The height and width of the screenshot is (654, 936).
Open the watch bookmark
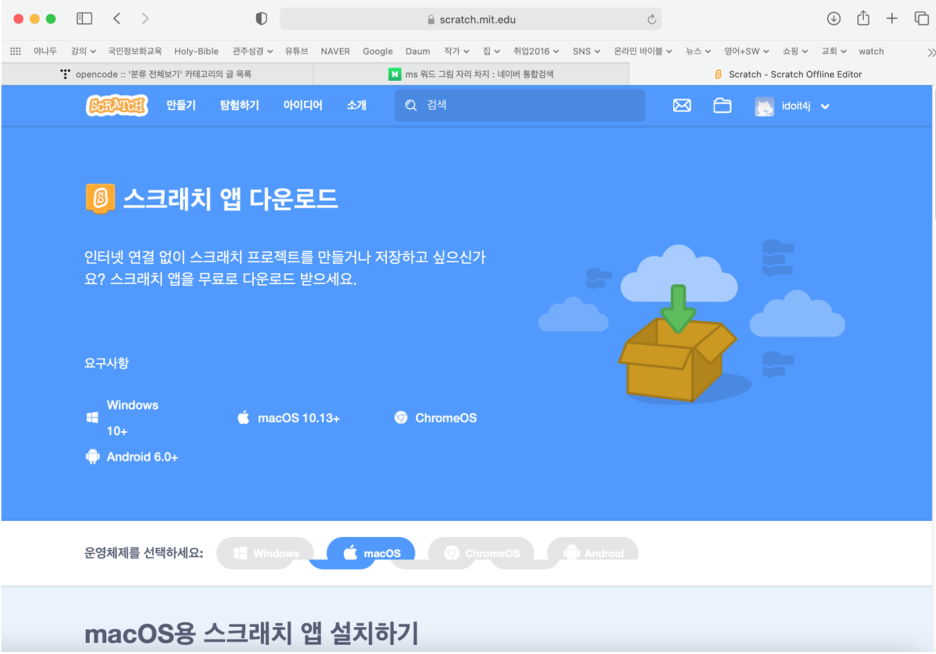tap(871, 51)
